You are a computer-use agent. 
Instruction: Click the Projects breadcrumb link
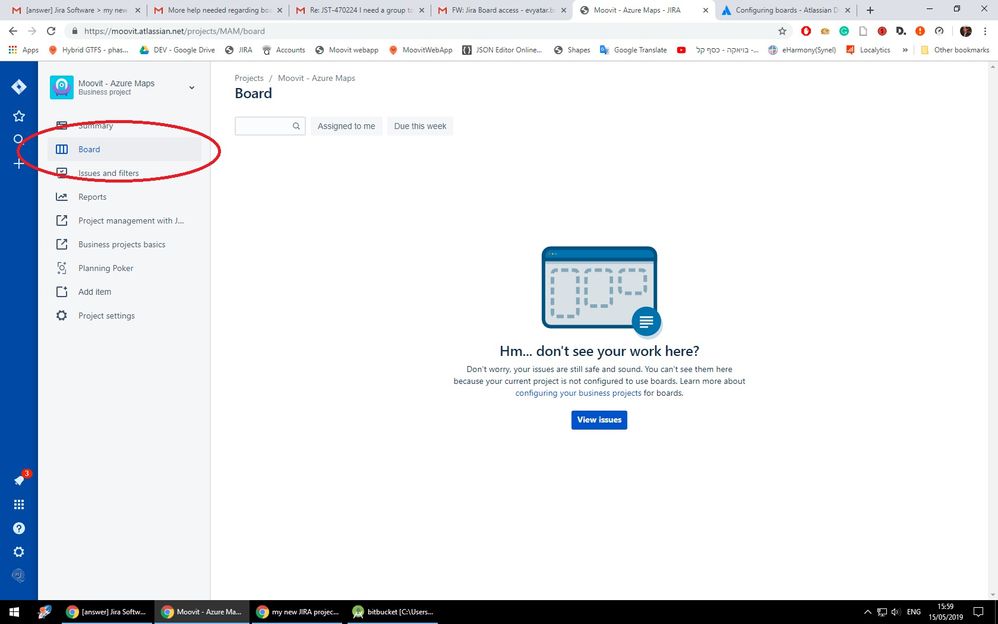pyautogui.click(x=249, y=78)
